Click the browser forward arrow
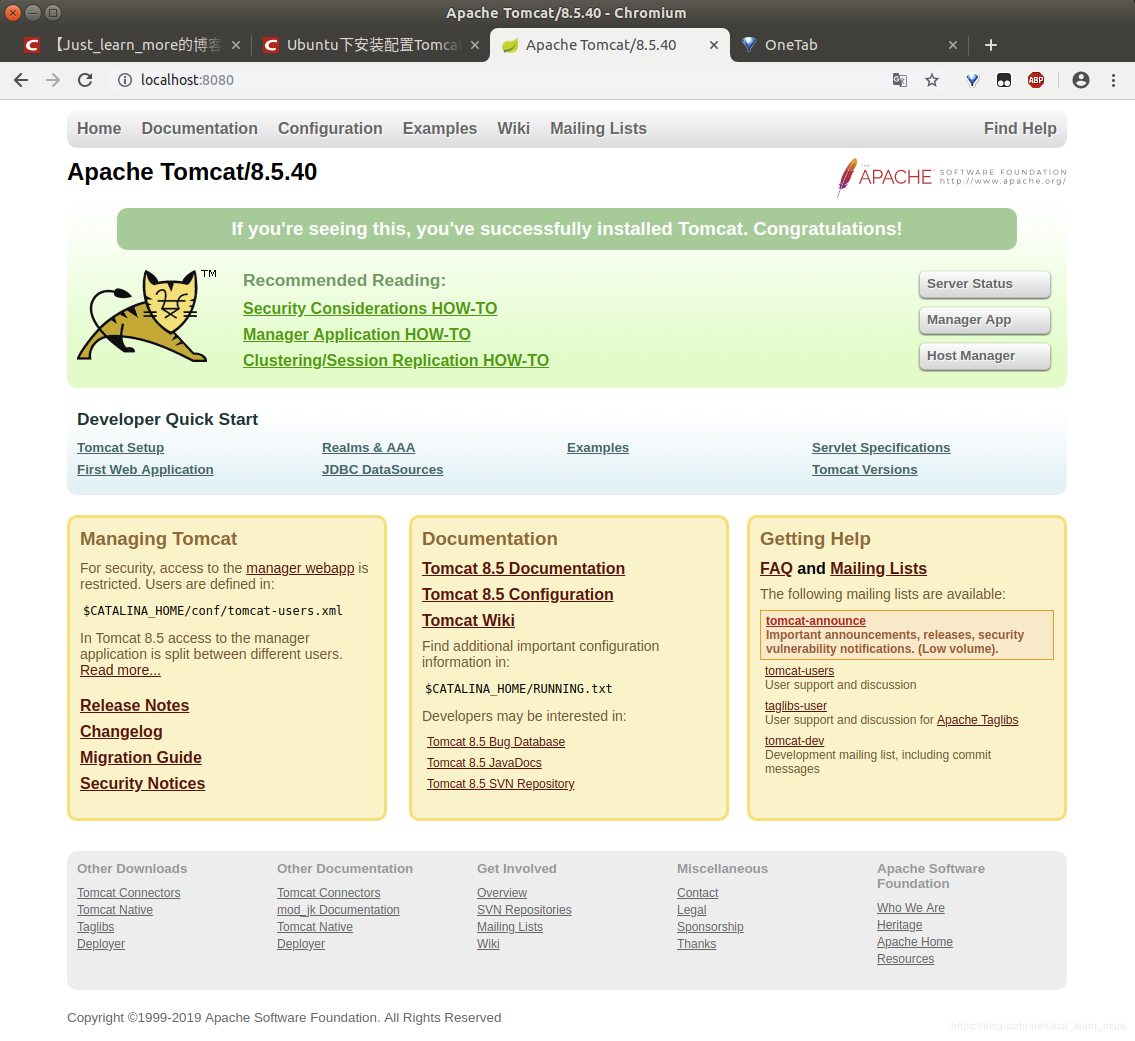The image size is (1135, 1041). tap(53, 80)
